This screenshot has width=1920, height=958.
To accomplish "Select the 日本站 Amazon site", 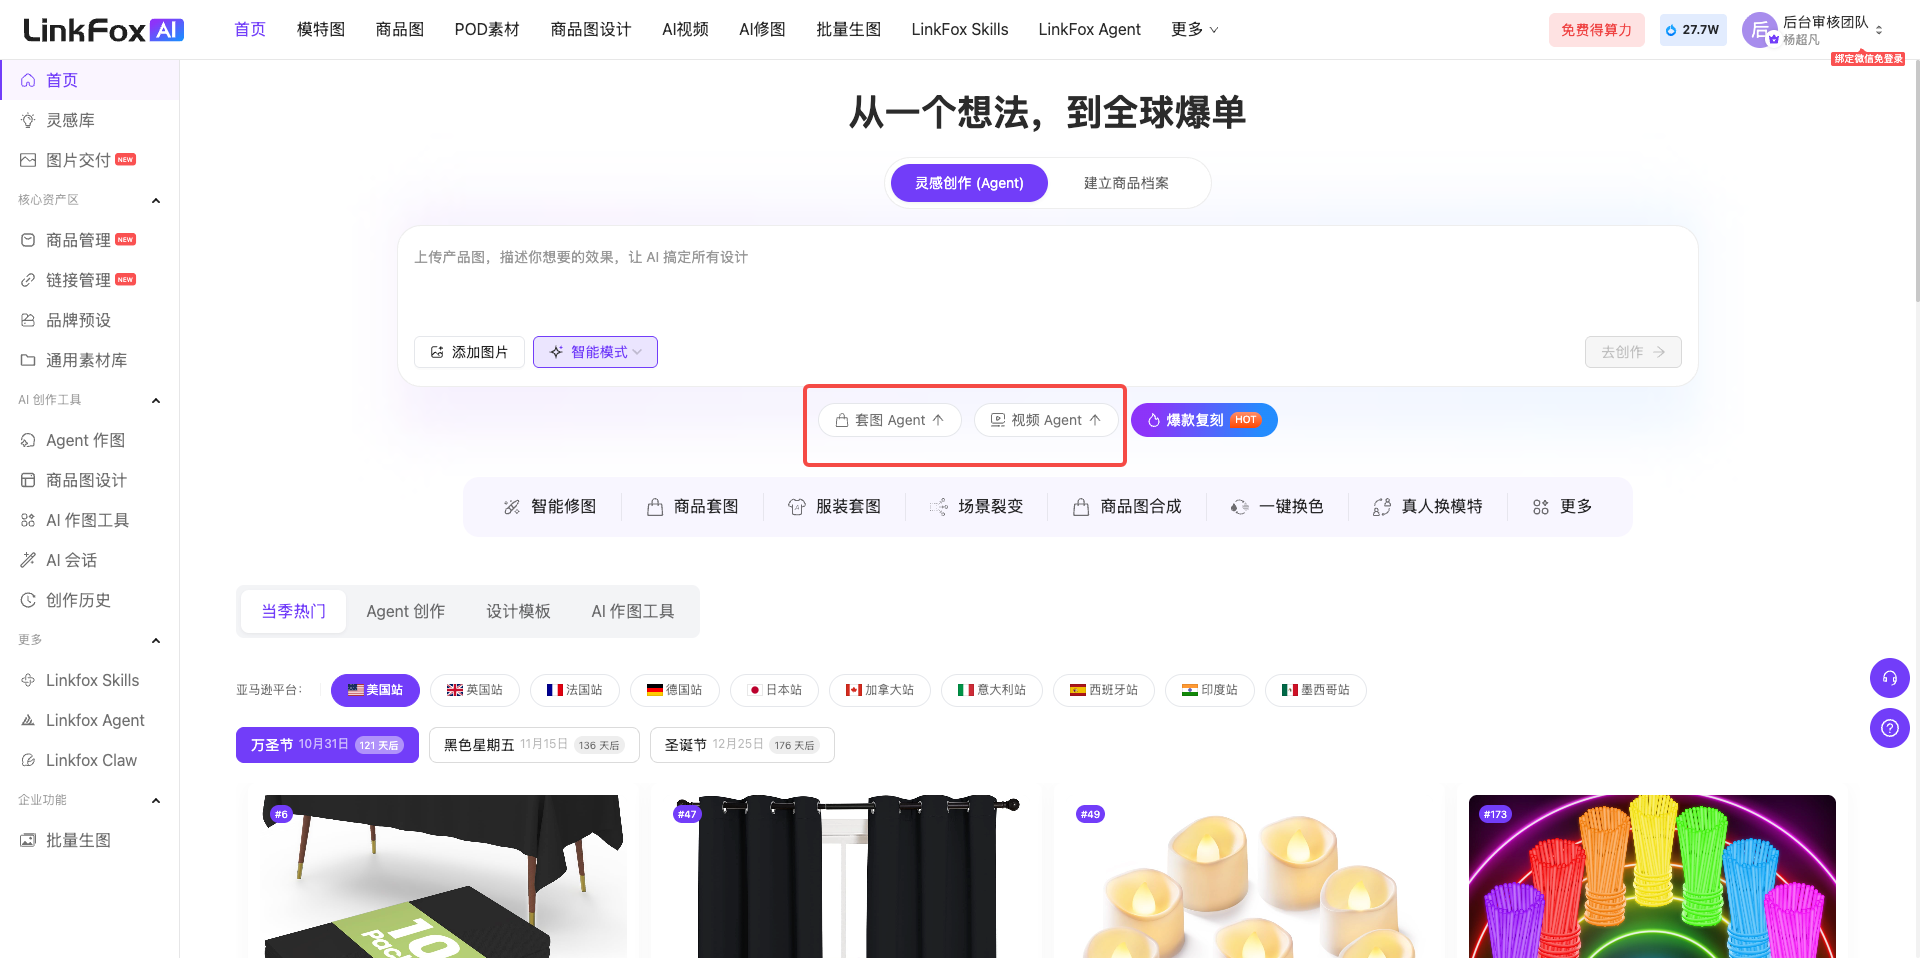I will pyautogui.click(x=775, y=690).
